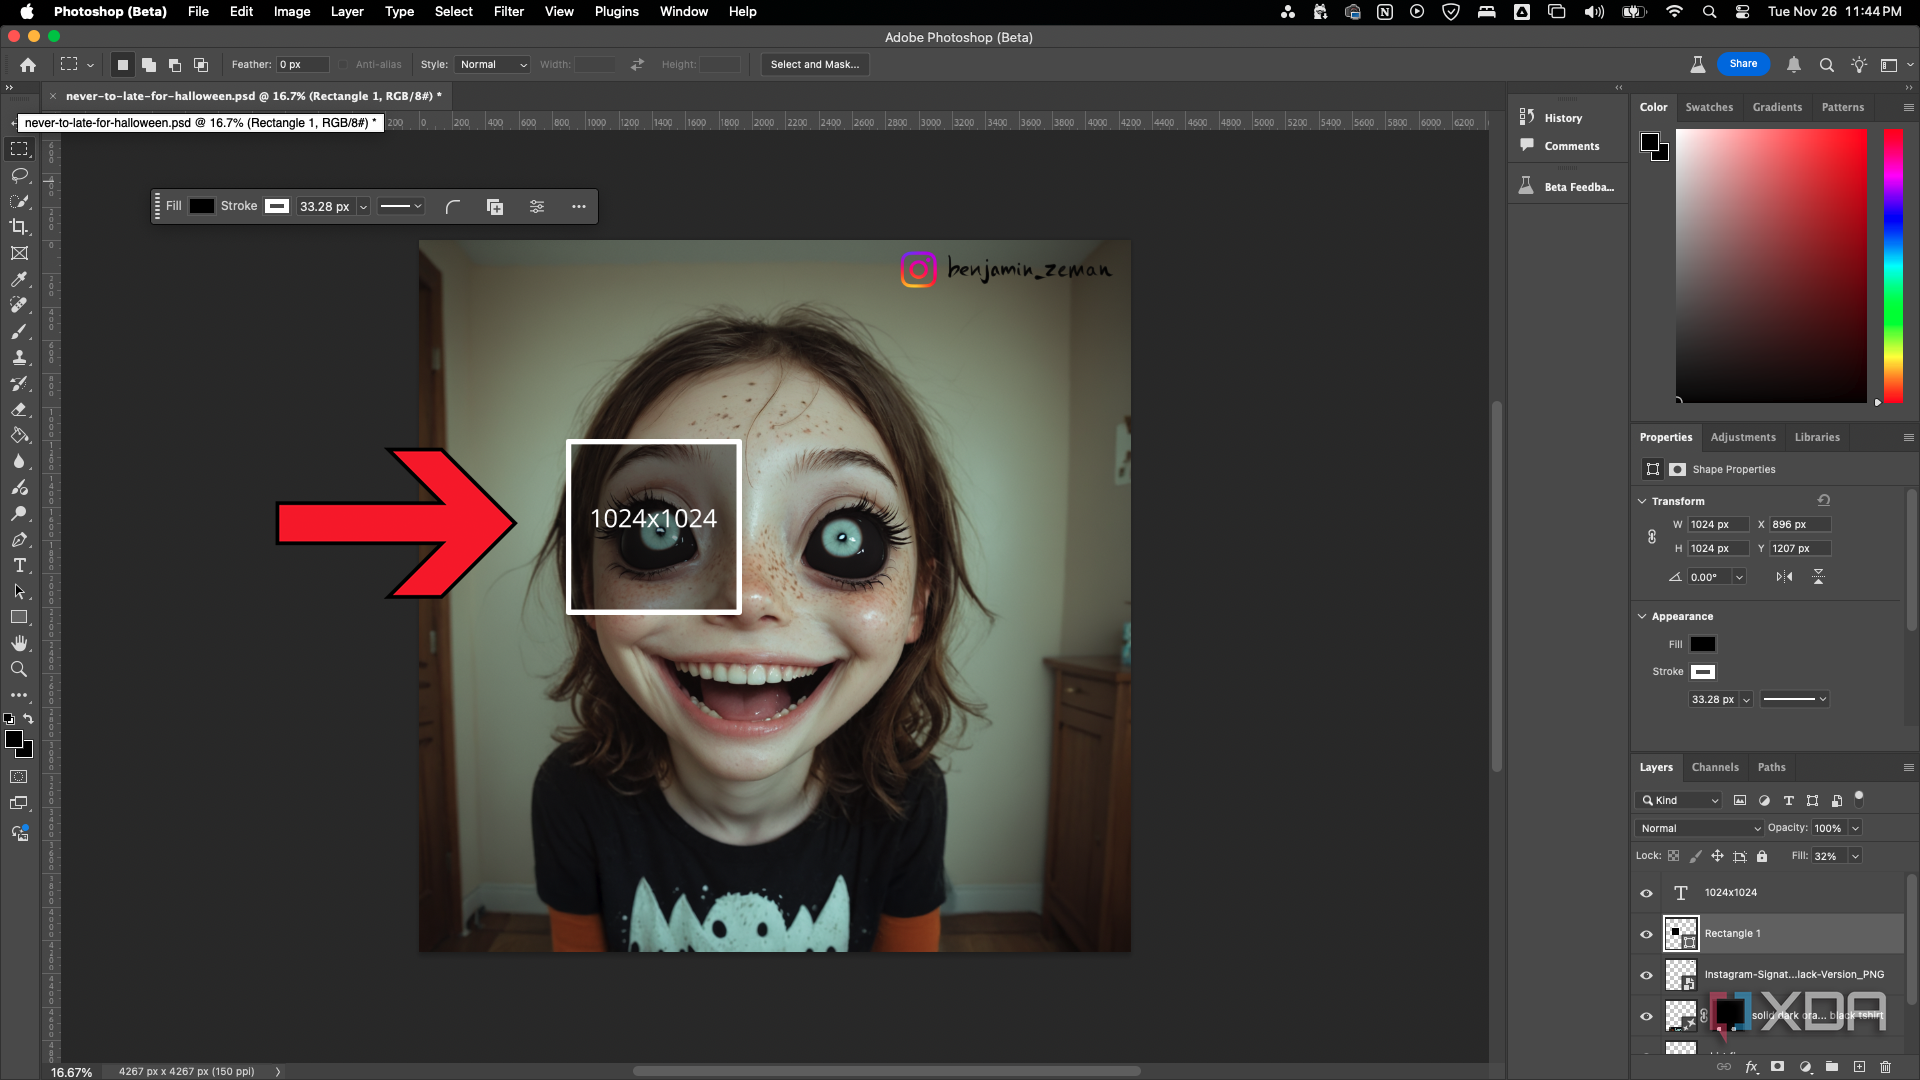1920x1080 pixels.
Task: Create a new layer
Action: (x=1858, y=1066)
